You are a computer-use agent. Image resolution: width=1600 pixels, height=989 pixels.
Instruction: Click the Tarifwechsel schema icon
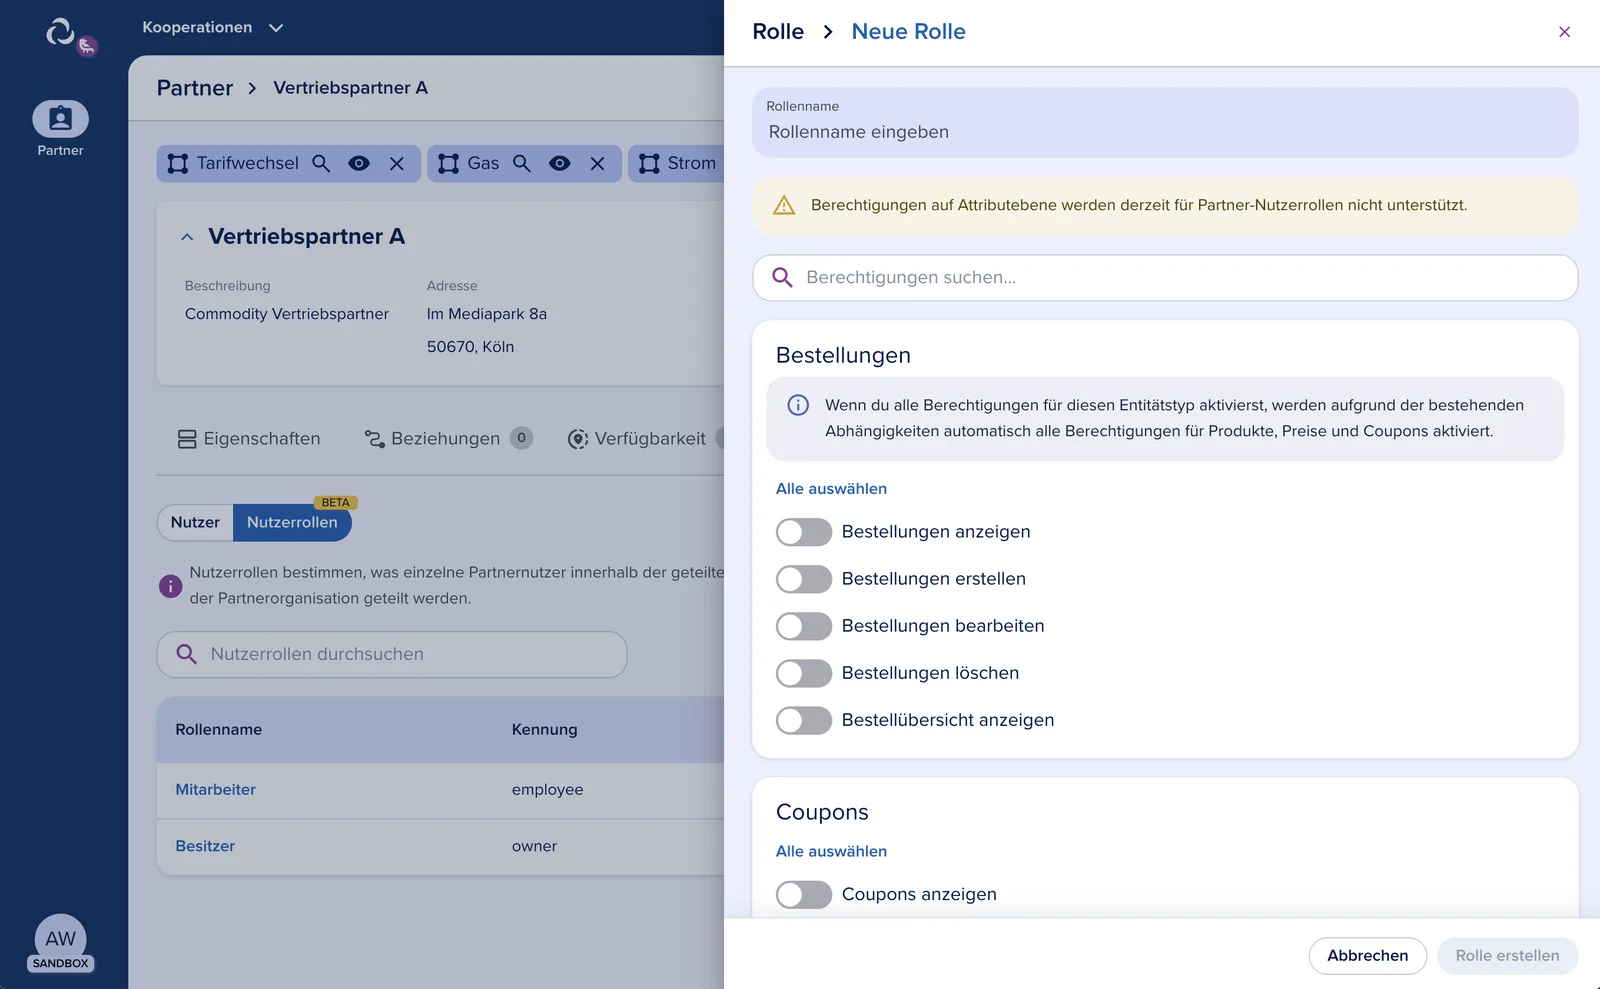[178, 163]
